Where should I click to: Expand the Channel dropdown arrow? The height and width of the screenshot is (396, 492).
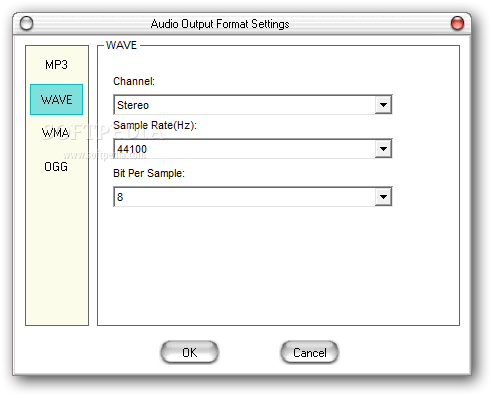tap(383, 105)
